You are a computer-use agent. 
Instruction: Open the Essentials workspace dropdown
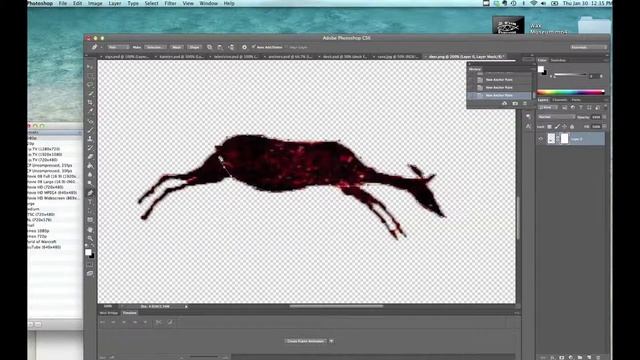588,47
